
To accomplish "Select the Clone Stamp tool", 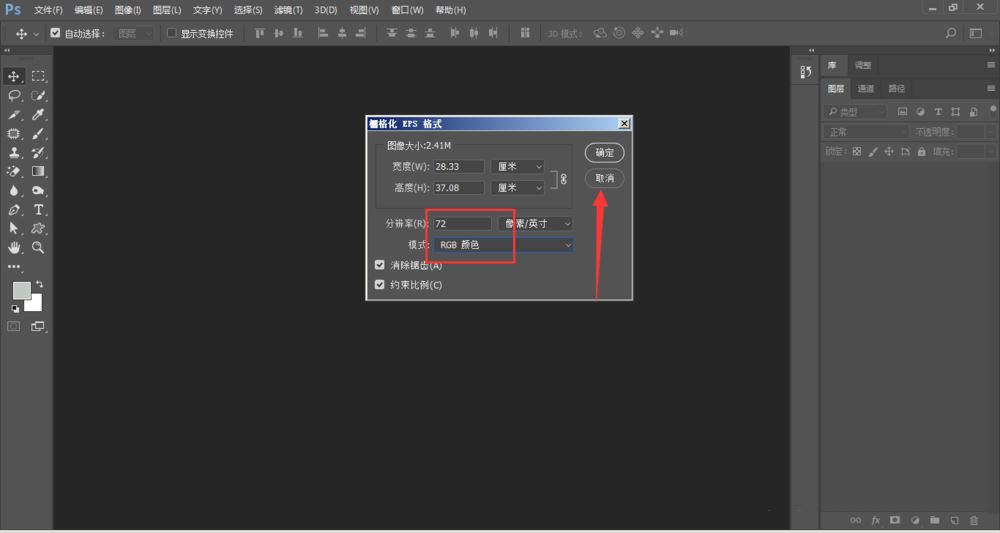I will click(13, 153).
